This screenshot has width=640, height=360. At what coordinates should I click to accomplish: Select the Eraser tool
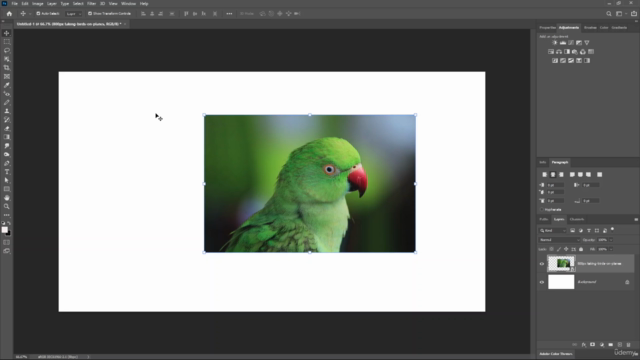(7, 129)
